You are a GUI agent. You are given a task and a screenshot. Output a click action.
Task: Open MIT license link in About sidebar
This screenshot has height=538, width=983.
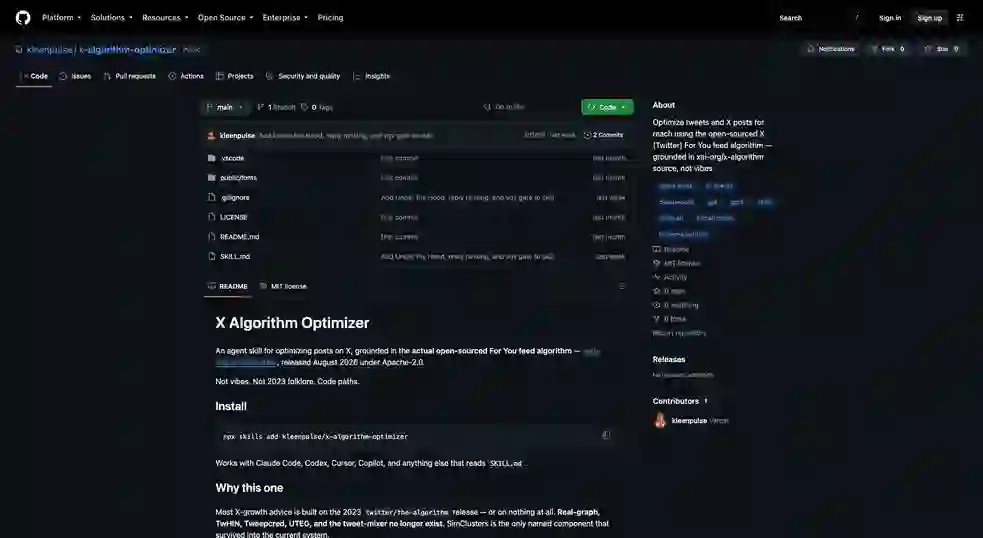[x=676, y=263]
